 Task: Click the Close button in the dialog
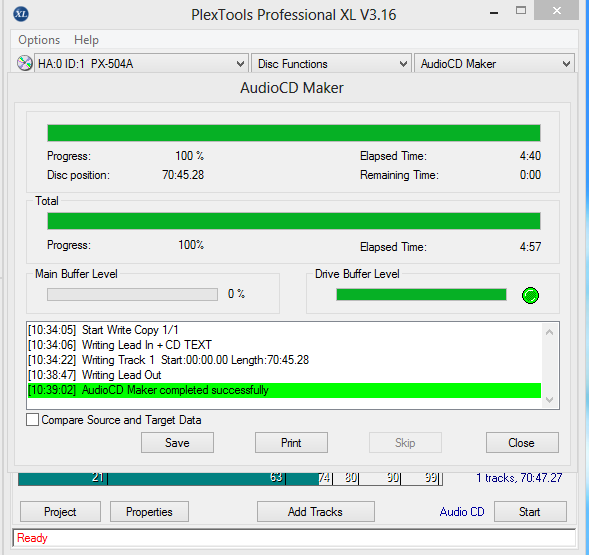[x=522, y=443]
